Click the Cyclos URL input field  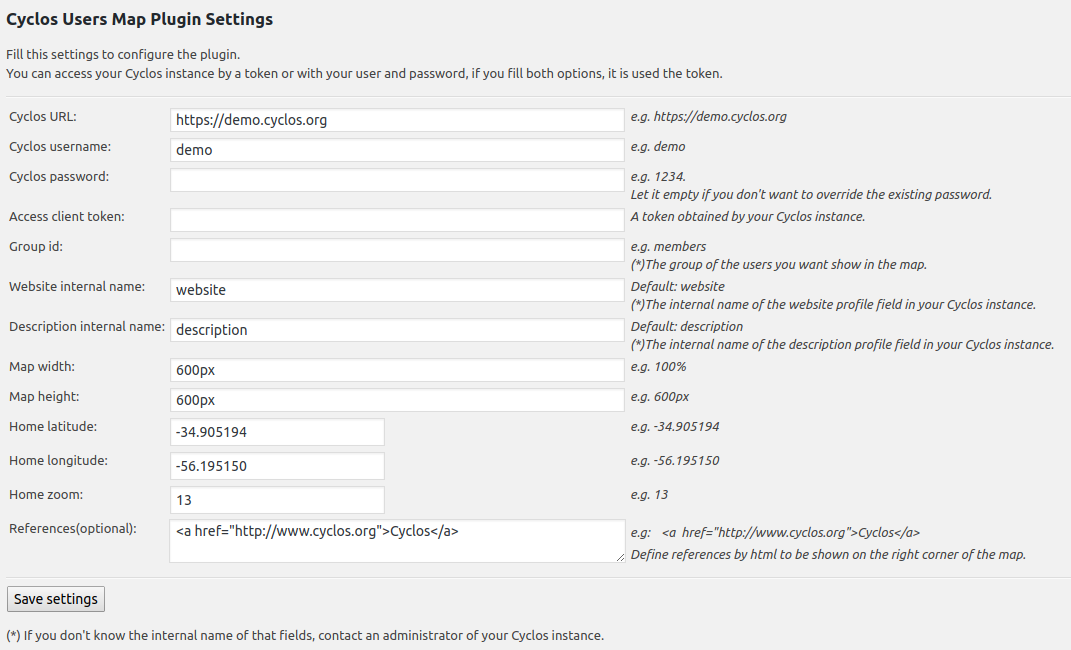pos(397,120)
